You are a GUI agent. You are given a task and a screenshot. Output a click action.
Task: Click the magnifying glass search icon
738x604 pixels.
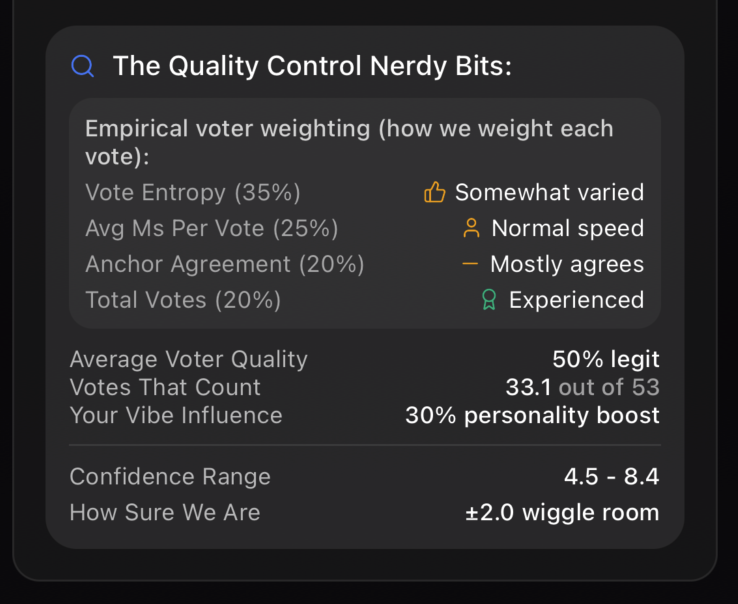pos(83,67)
